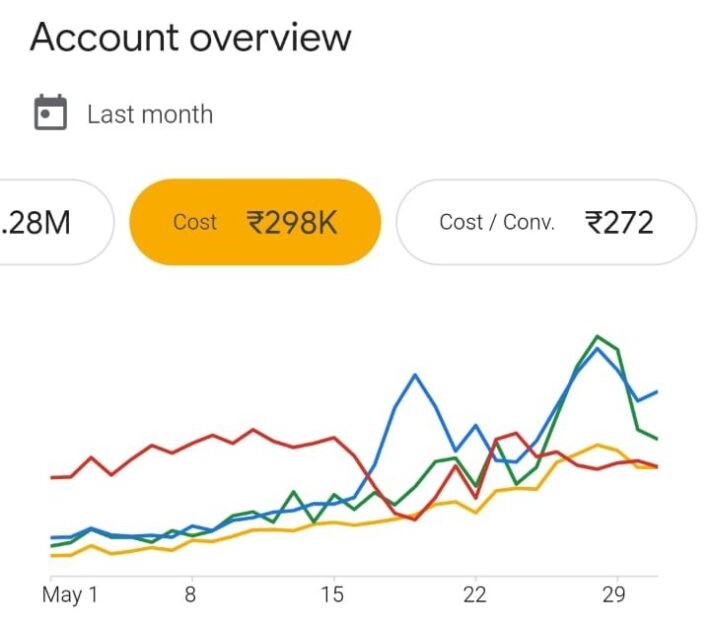The image size is (710, 644).
Task: Click the yellow line's peak near May 28
Action: coord(597,444)
